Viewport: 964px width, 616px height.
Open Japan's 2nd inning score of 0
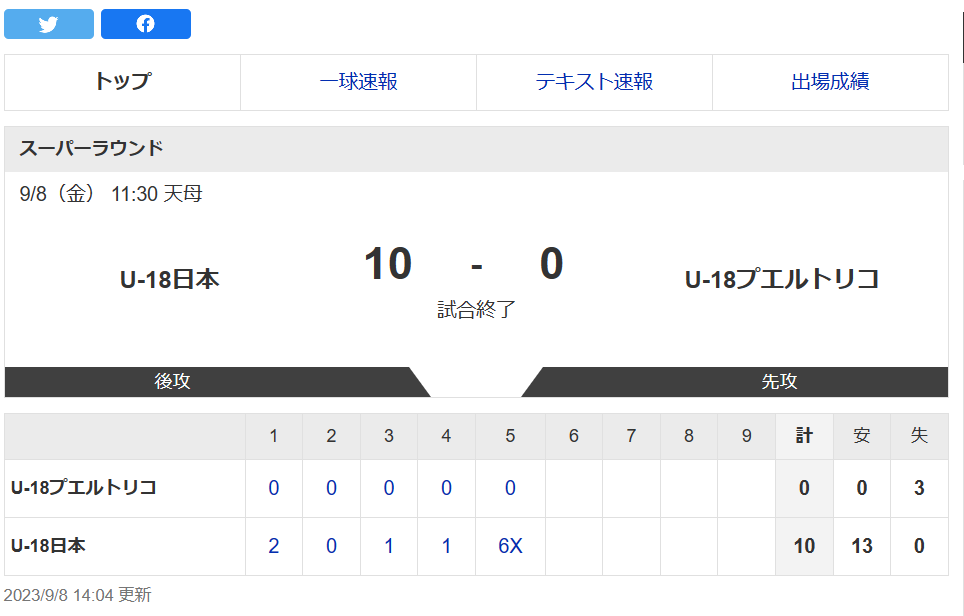point(331,546)
